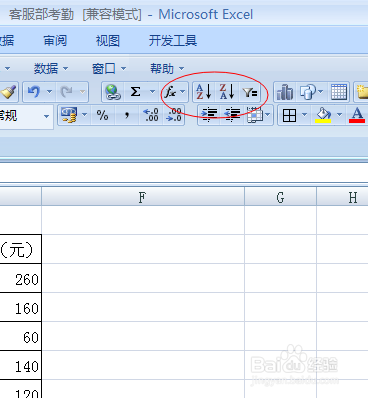Click the fx insert function icon
The image size is (368, 398).
pos(170,92)
